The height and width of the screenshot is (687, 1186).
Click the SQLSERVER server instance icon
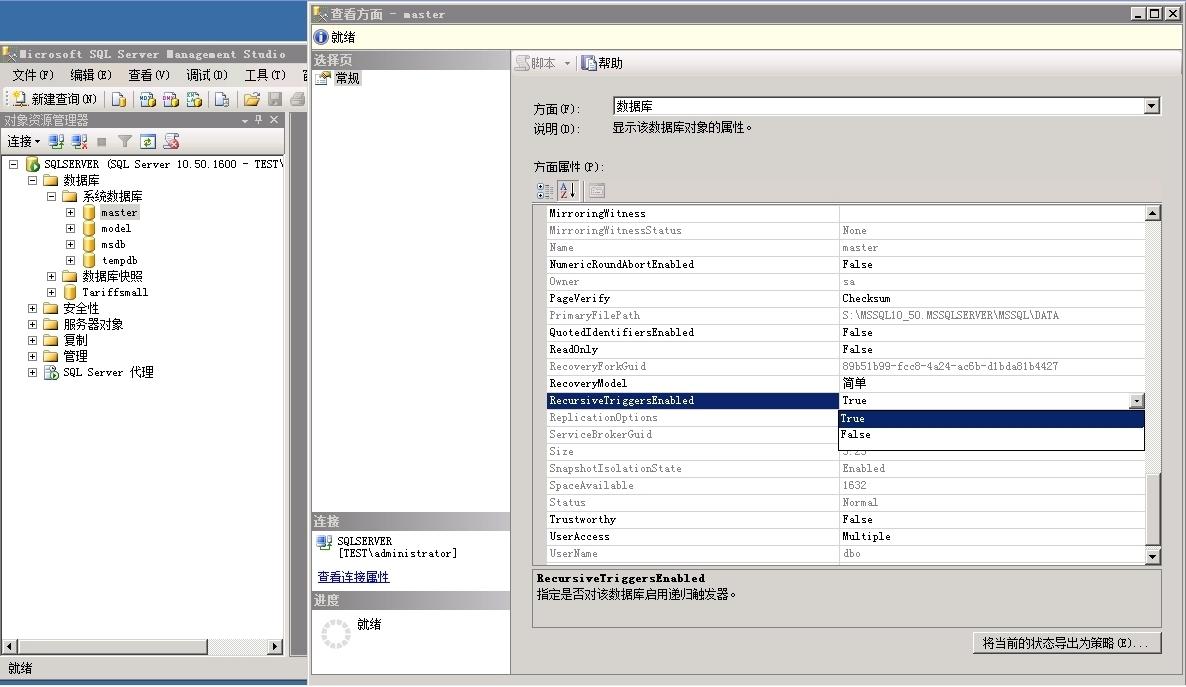coord(33,164)
